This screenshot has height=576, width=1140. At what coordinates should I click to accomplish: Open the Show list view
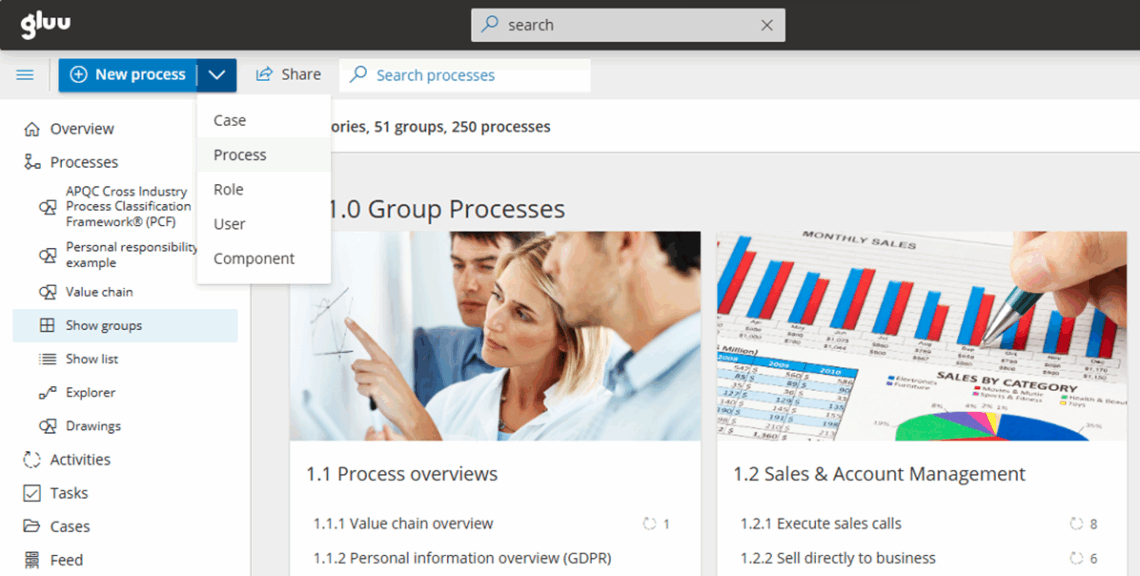pyautogui.click(x=92, y=359)
